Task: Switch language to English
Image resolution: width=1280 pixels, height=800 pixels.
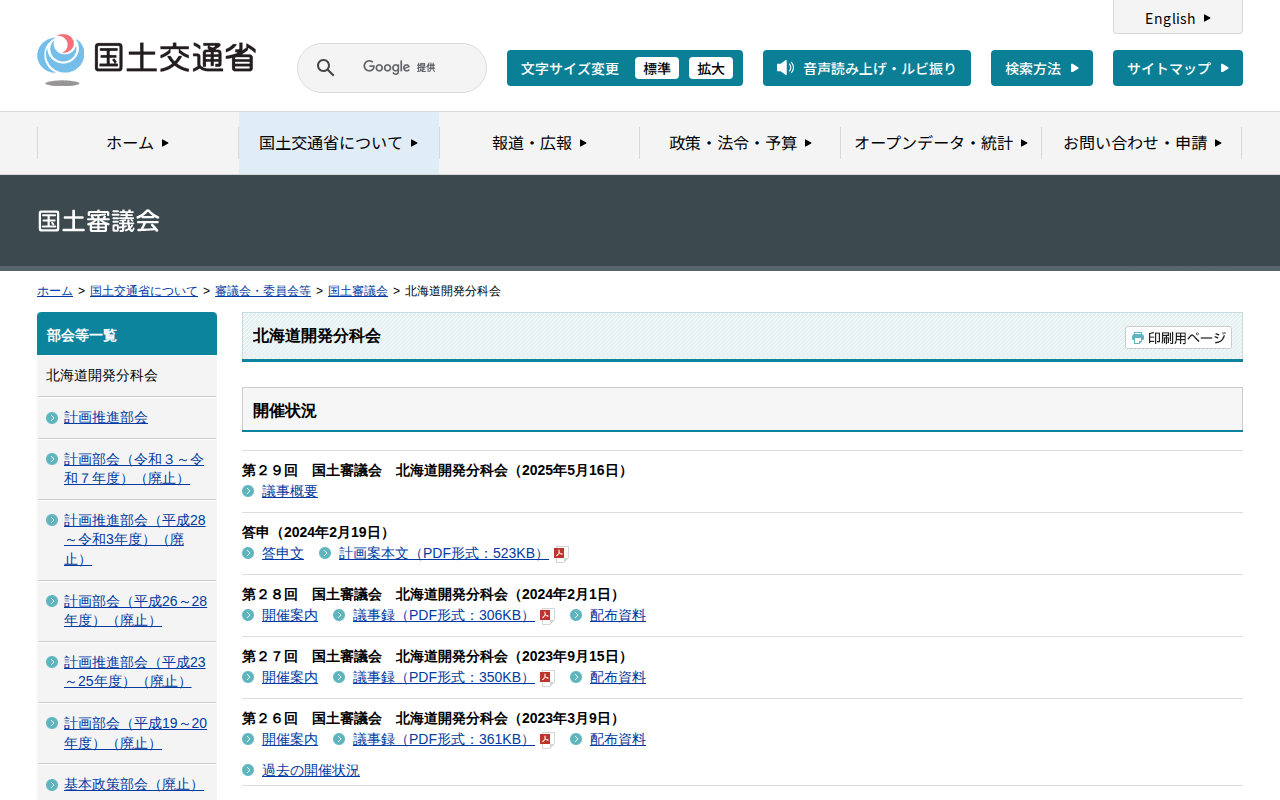Action: 1177,18
